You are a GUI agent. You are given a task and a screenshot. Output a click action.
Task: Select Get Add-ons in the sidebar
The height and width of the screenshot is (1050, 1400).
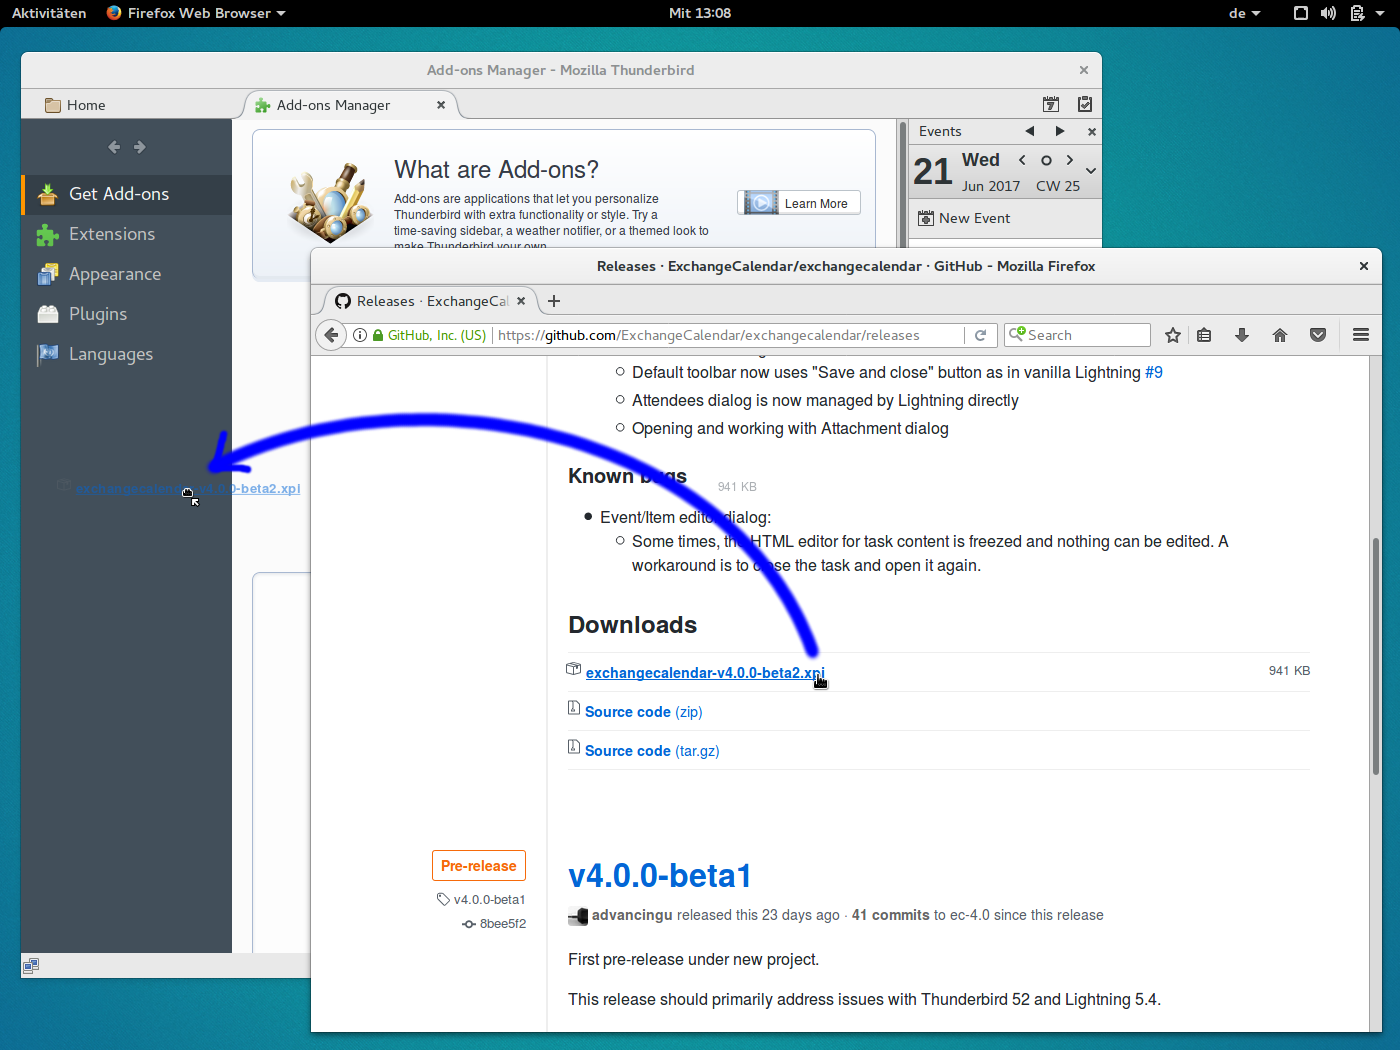pyautogui.click(x=127, y=194)
